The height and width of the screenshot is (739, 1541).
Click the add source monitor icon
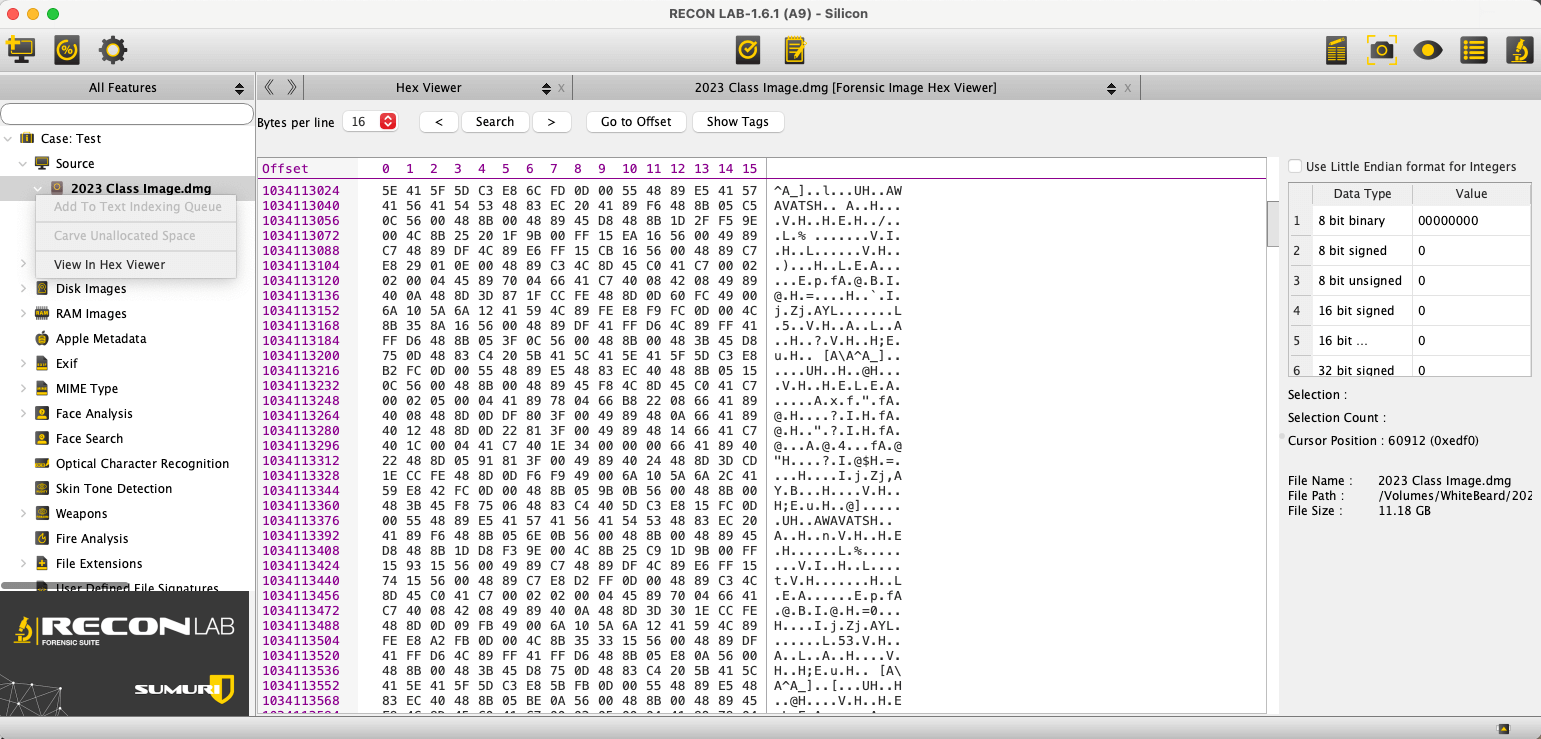[x=20, y=49]
